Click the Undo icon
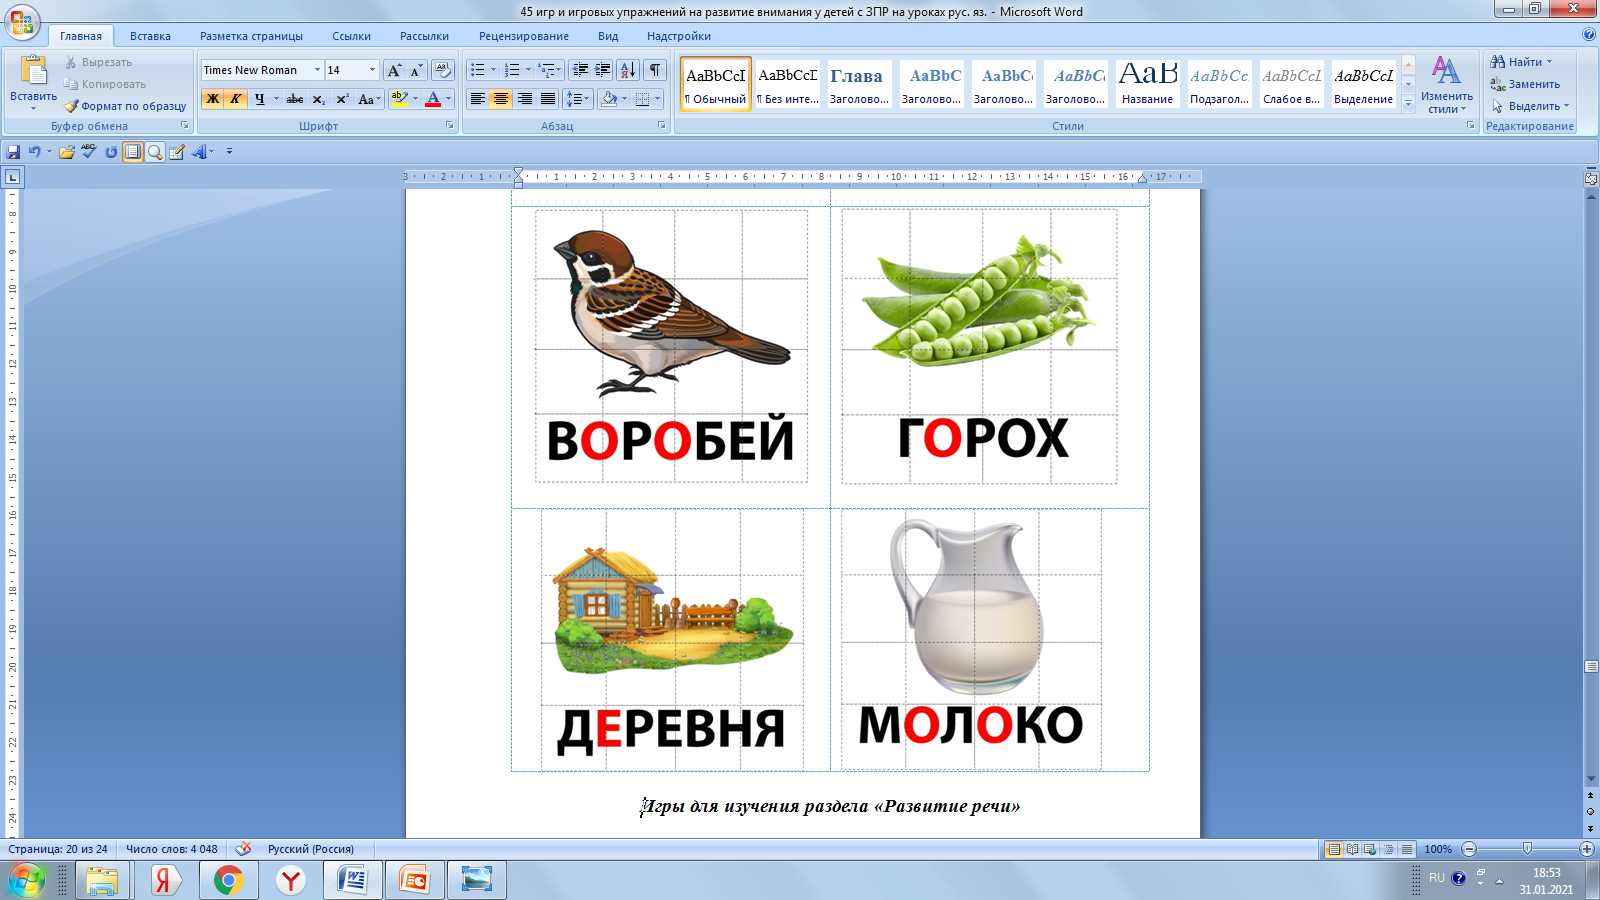The width and height of the screenshot is (1600, 900). 34,152
